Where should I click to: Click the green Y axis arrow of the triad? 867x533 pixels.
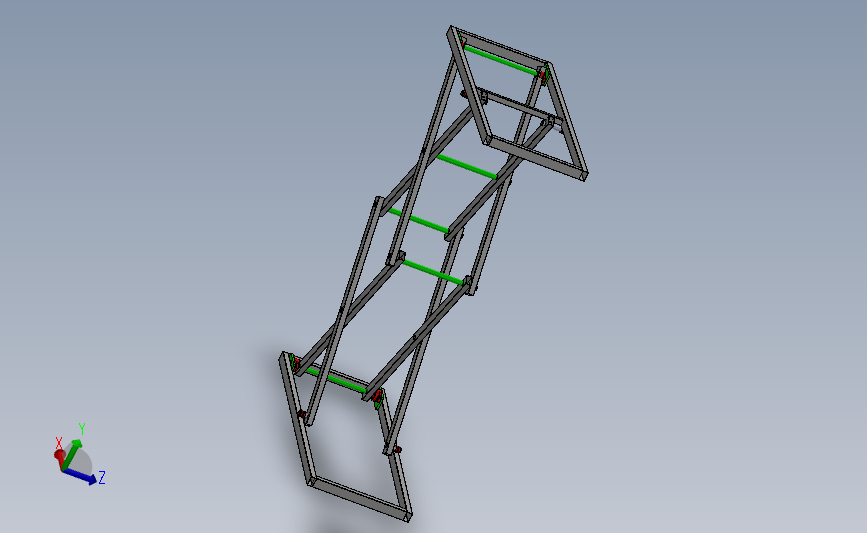(x=71, y=454)
